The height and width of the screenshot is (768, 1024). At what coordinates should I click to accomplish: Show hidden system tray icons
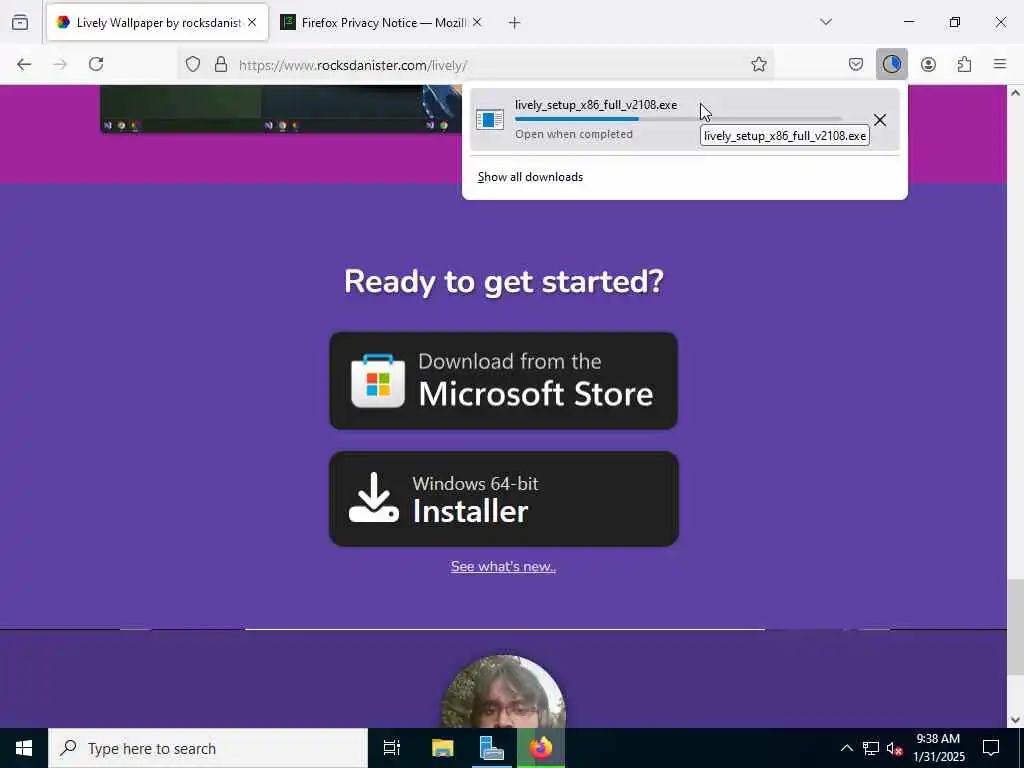coord(846,748)
